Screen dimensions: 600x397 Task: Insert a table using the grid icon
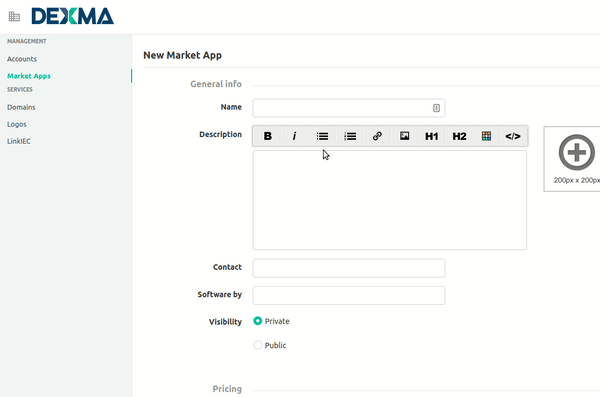pos(486,136)
